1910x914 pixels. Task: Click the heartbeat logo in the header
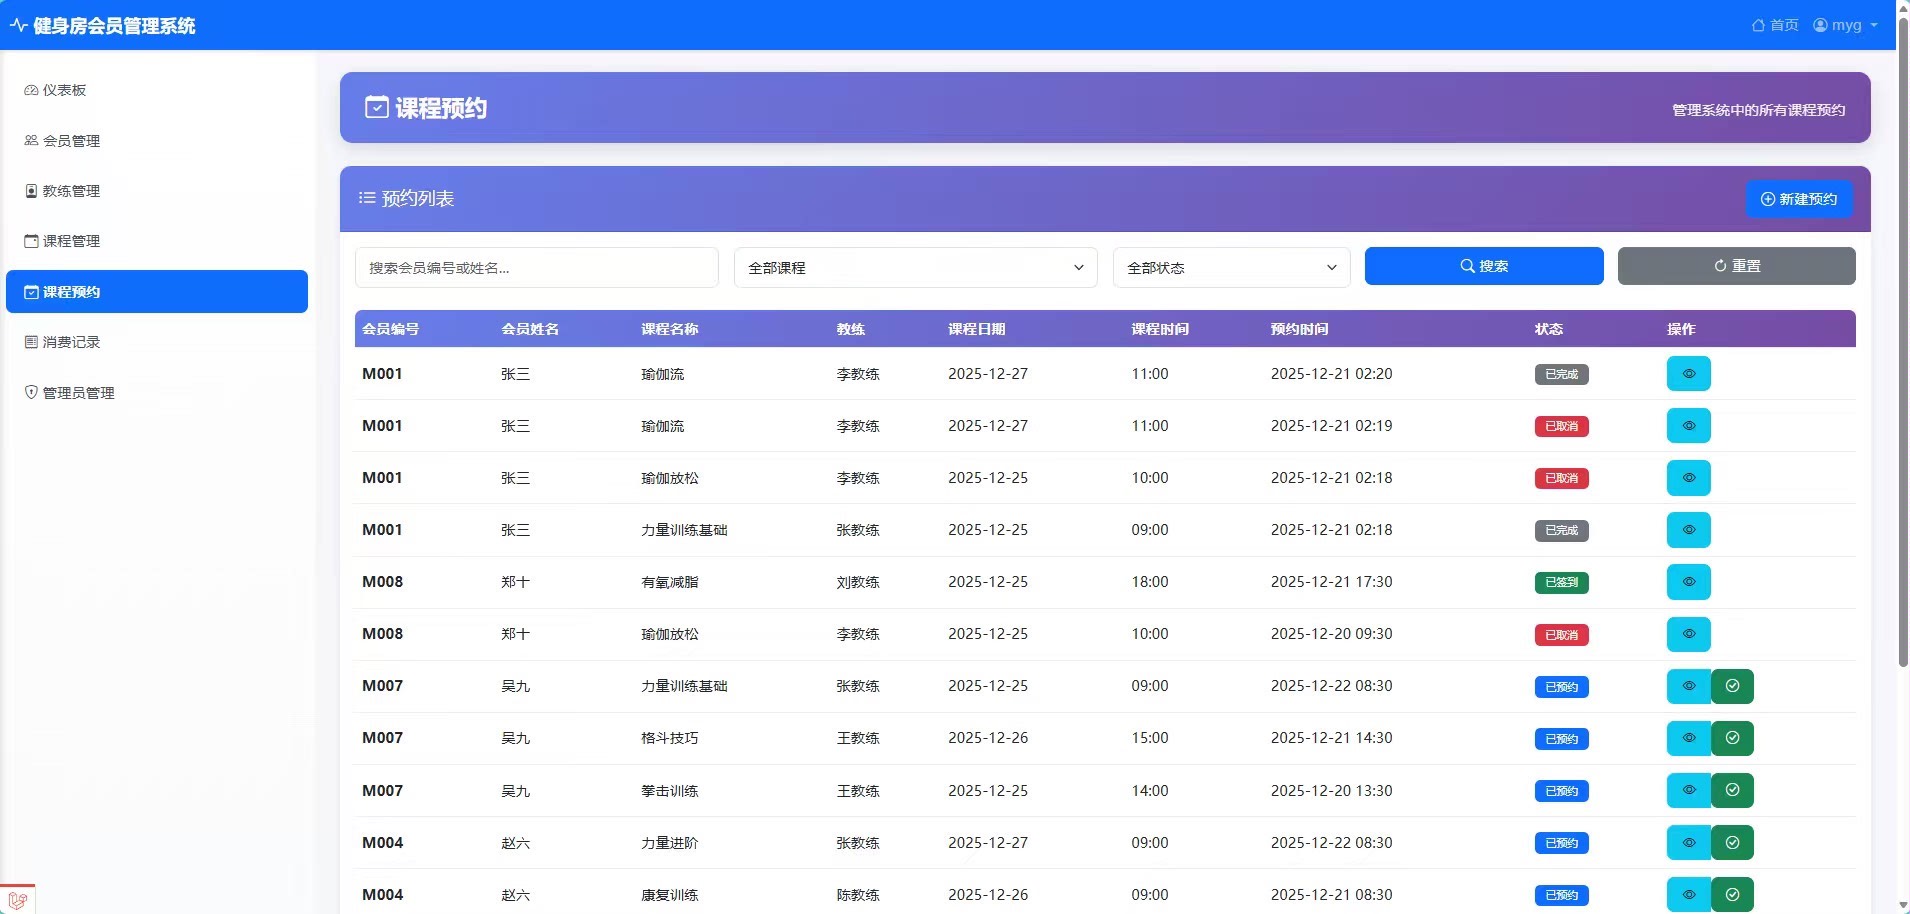click(18, 26)
